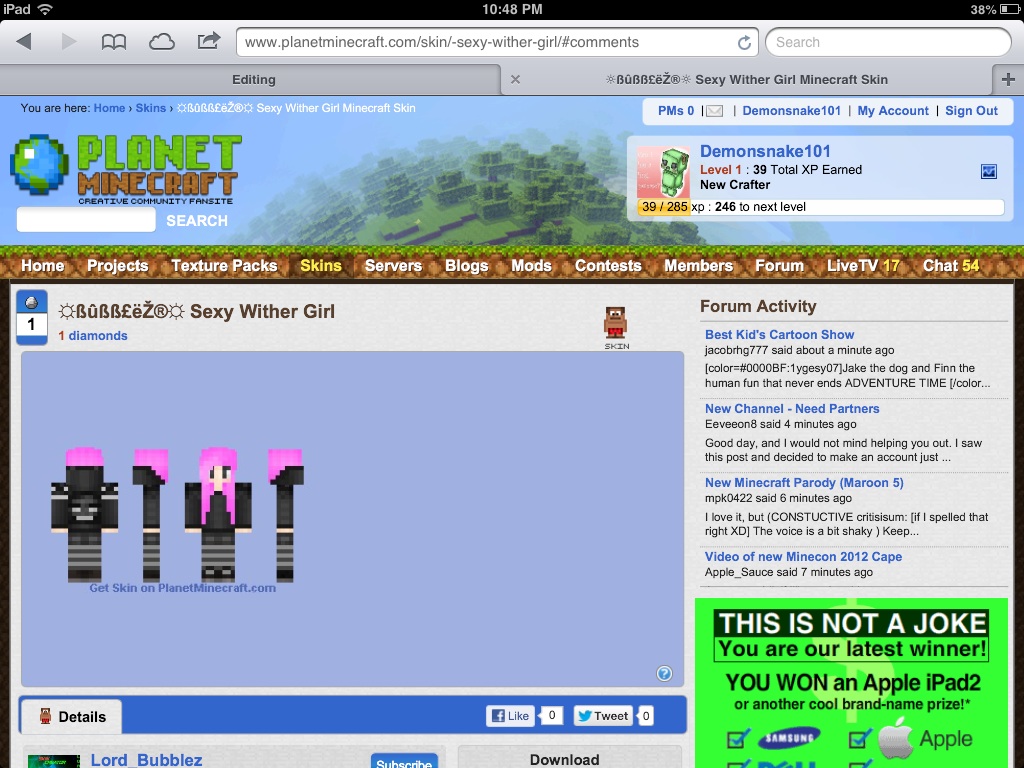Screen dimensions: 1024x768
Task: Tap the Planet Minecraft globe logo
Action: click(x=39, y=165)
